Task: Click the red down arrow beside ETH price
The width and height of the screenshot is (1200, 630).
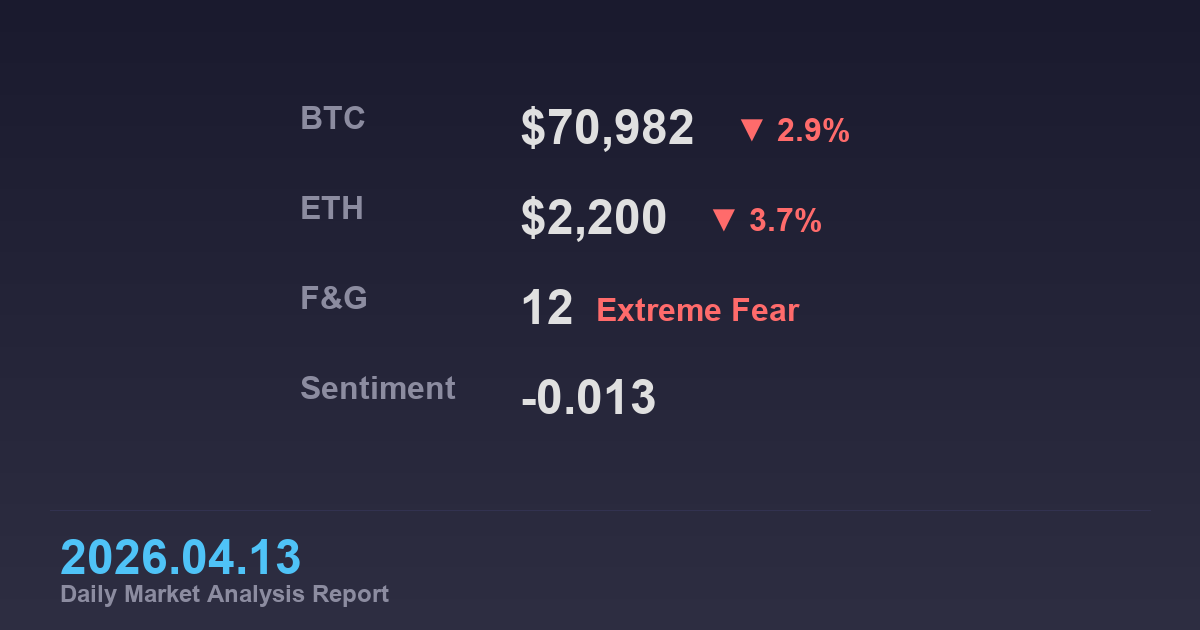Action: point(724,220)
